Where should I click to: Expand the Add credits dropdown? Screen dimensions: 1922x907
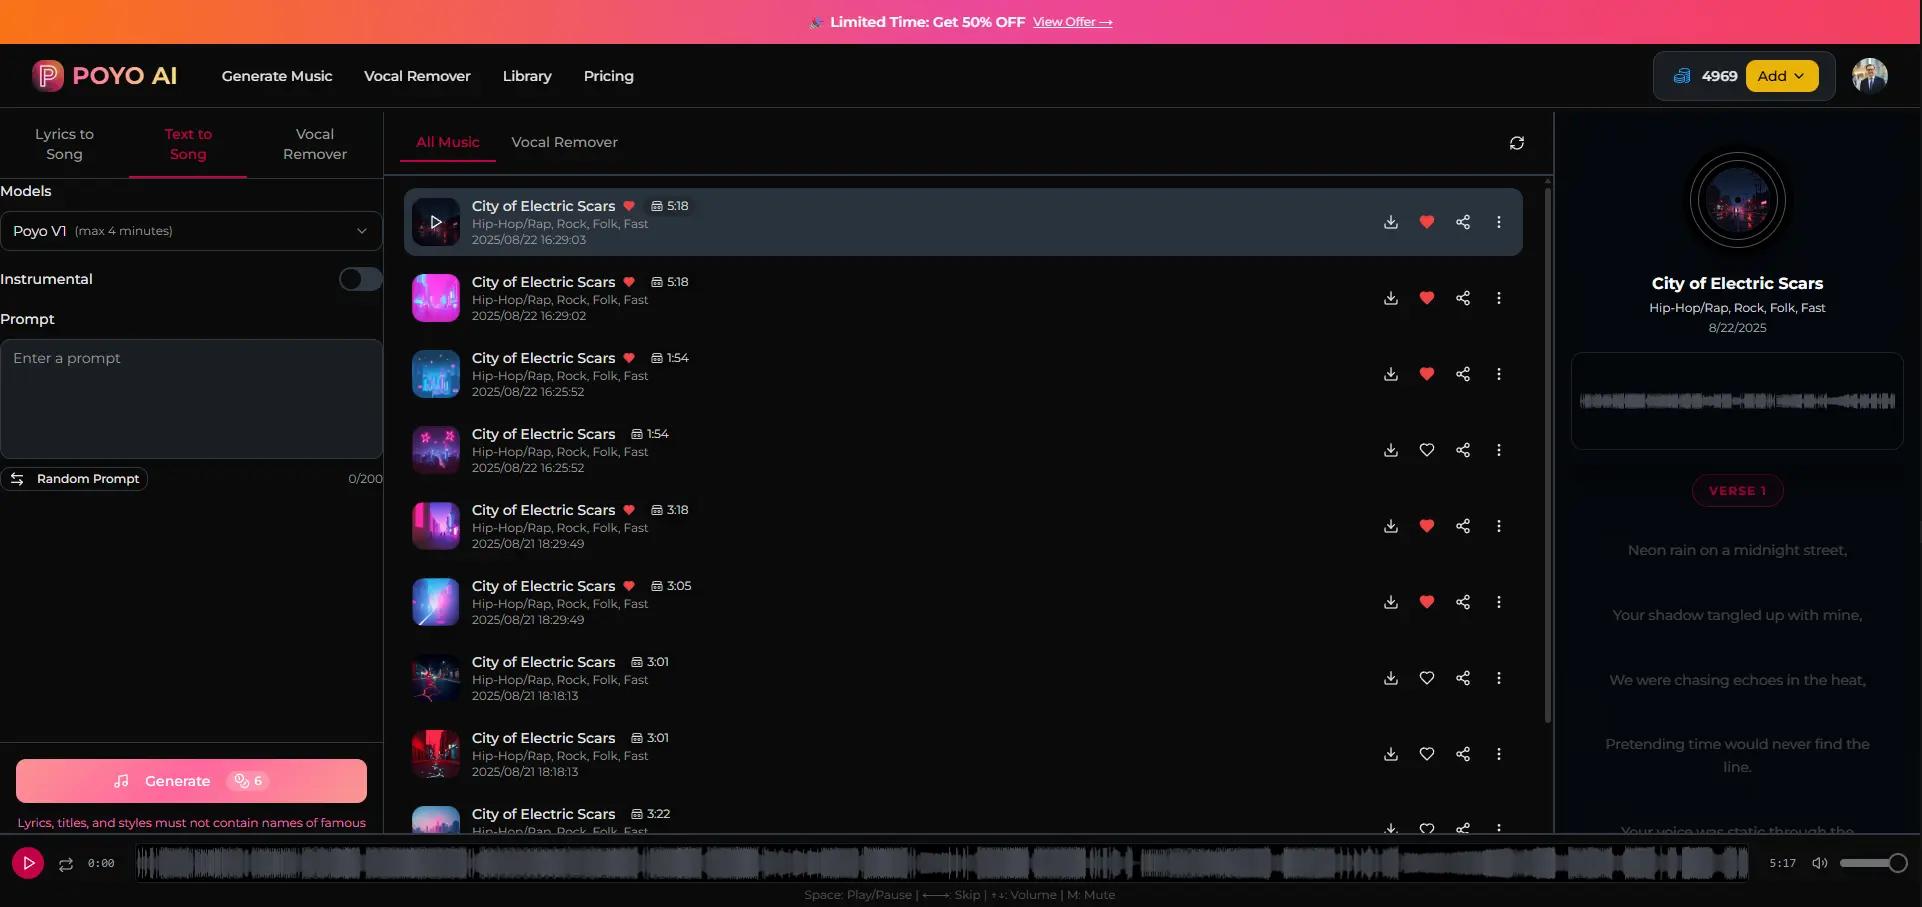(x=1782, y=75)
